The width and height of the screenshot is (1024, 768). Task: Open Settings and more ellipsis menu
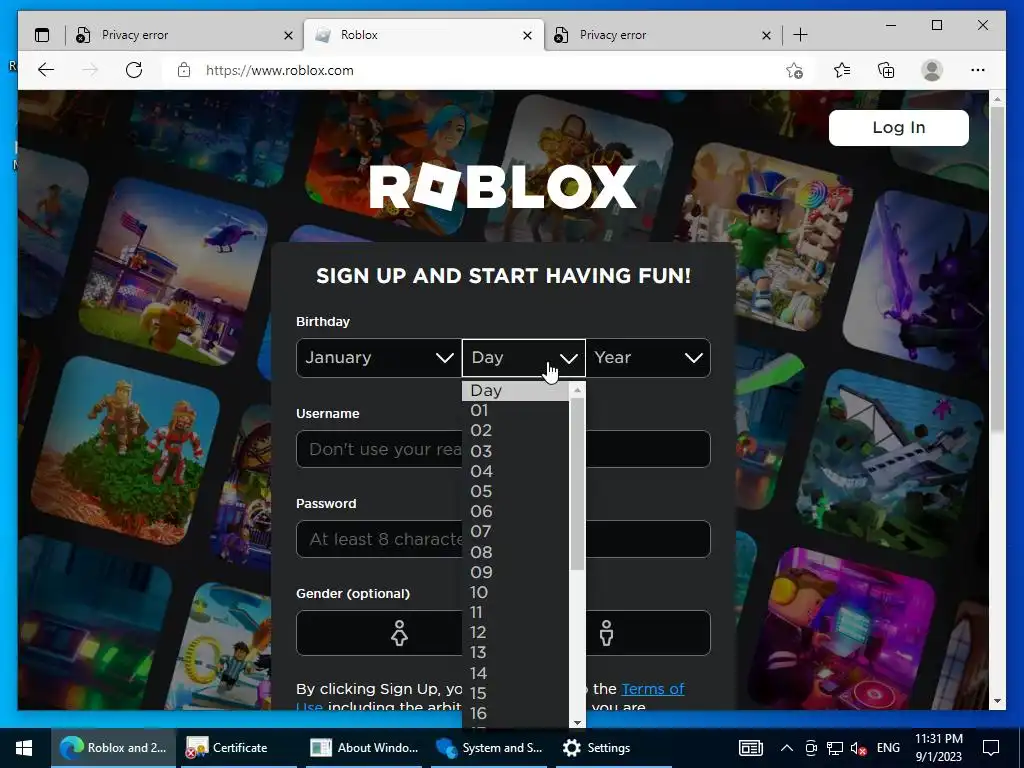[978, 70]
